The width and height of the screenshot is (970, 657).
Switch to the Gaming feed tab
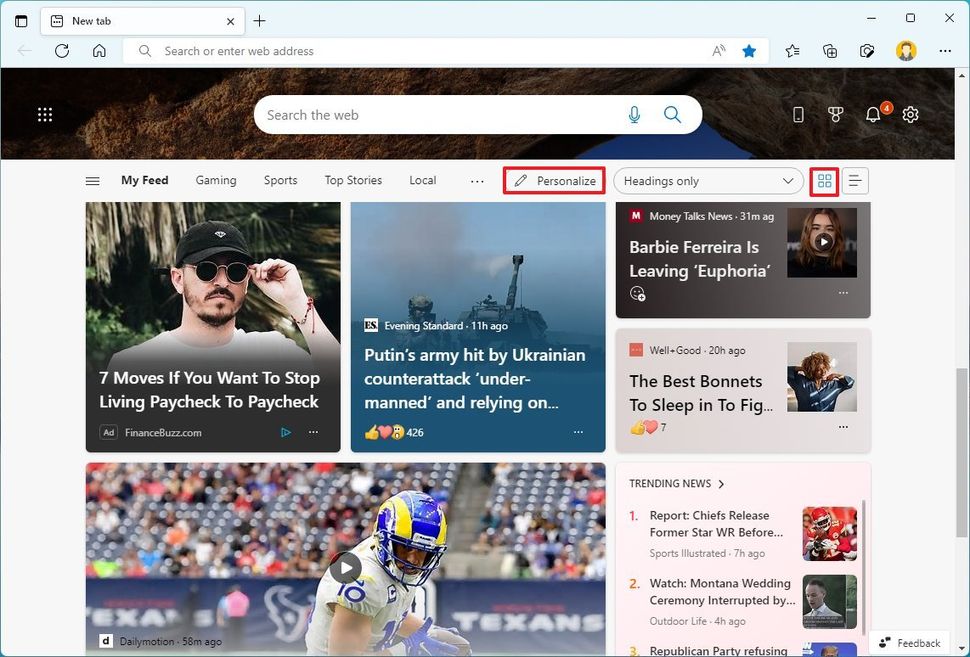point(216,181)
